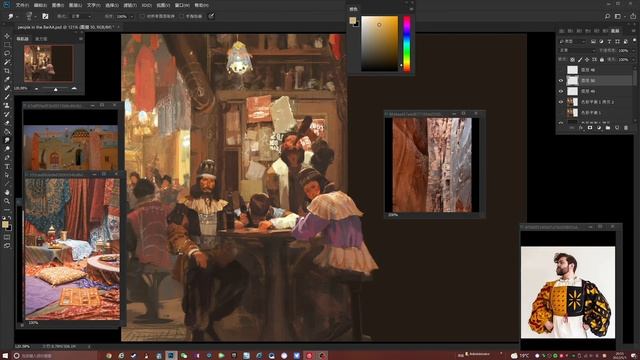
Task: Toggle lock all padlock icon
Action: [602, 60]
